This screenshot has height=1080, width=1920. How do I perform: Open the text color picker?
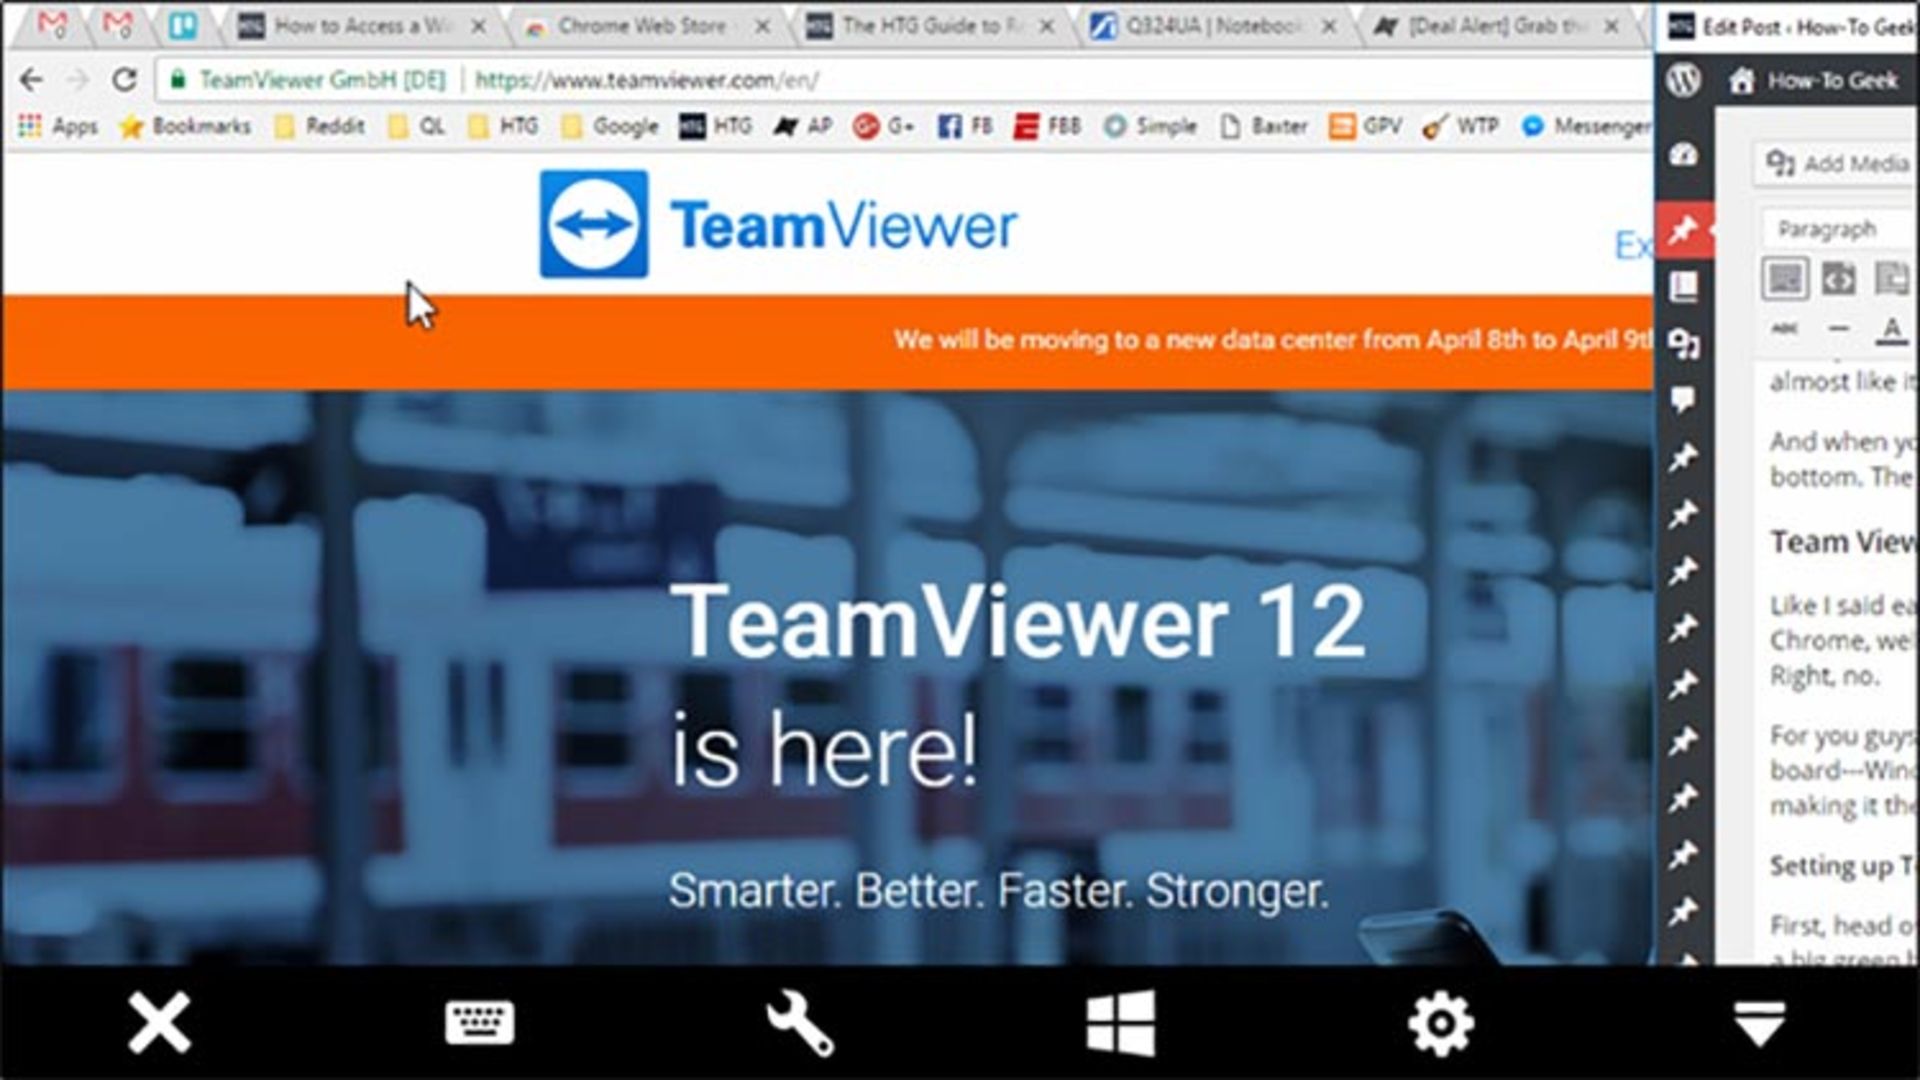coord(1891,329)
